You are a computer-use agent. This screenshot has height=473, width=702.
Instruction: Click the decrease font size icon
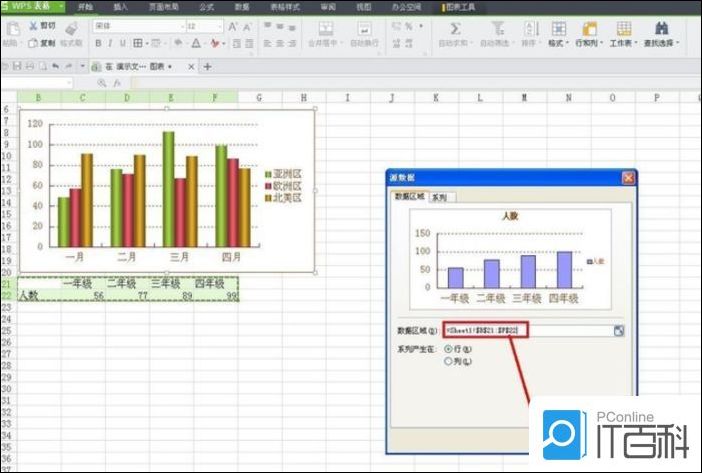(x=247, y=27)
